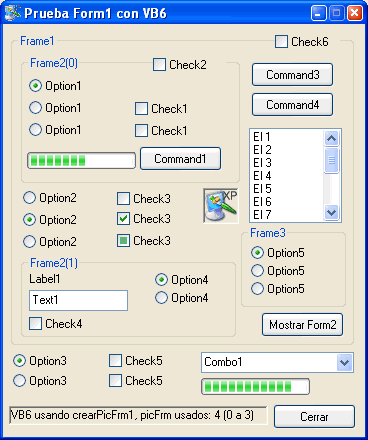Viewport: 368px width, 440px height.
Task: Click the listbox scrollbar thumb
Action: (x=331, y=160)
